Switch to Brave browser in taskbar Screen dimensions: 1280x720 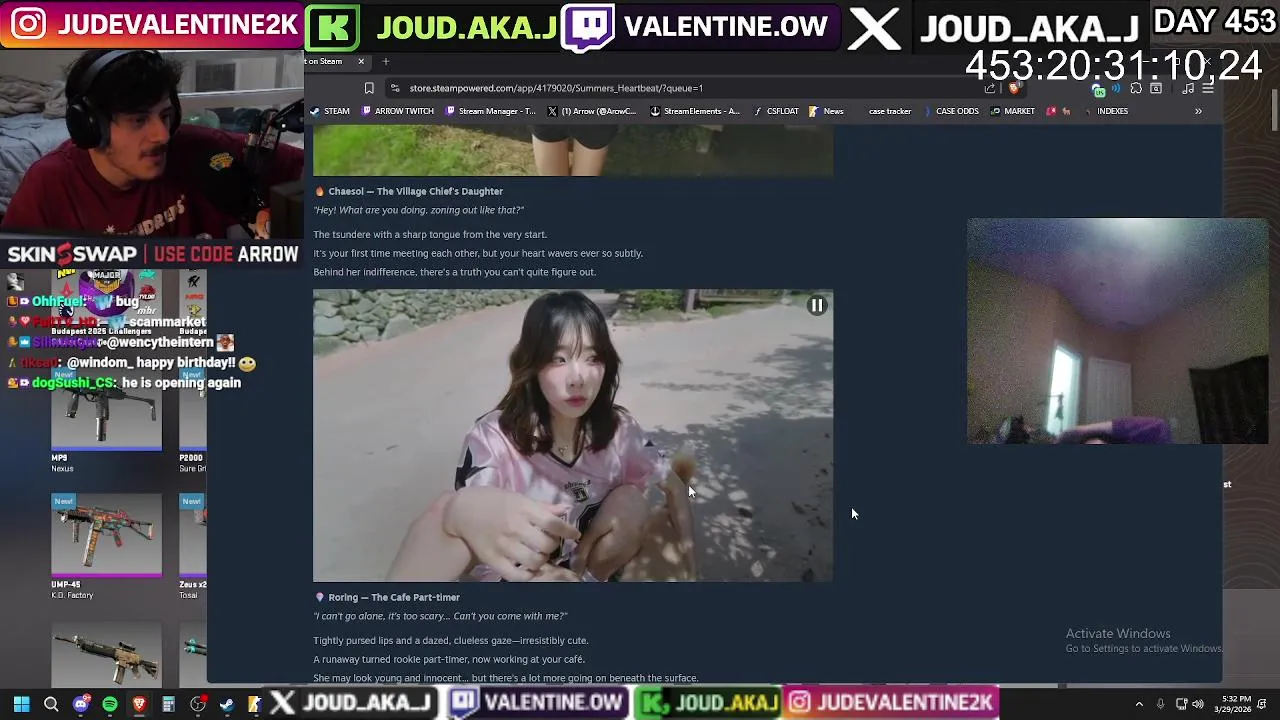[x=139, y=704]
